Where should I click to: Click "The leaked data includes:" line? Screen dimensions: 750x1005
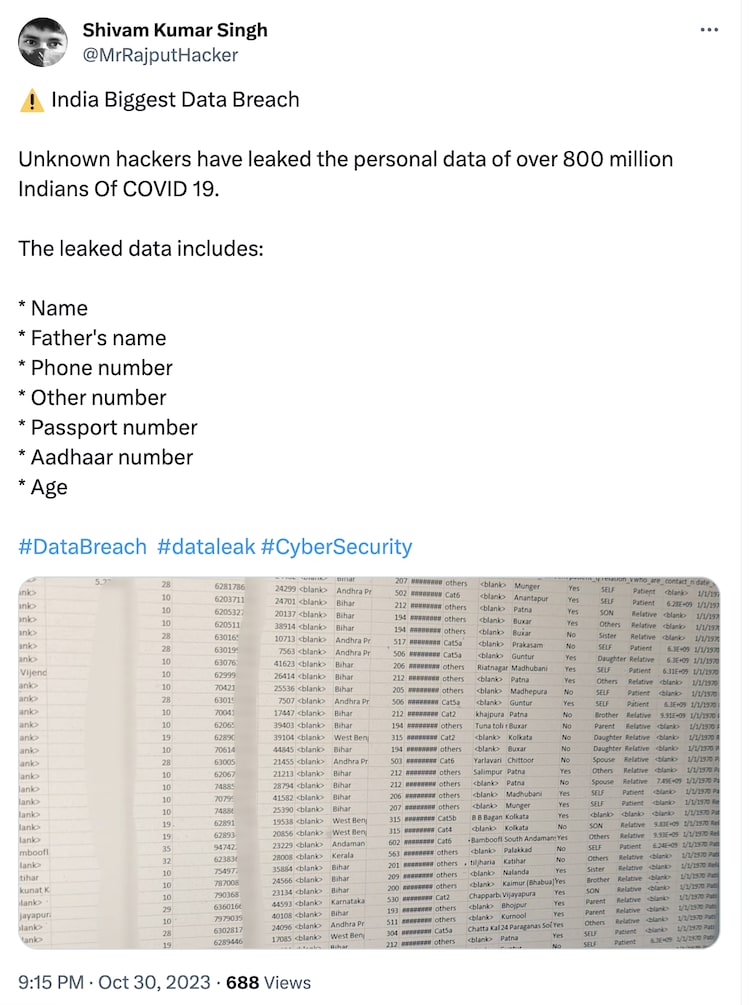pyautogui.click(x=141, y=248)
